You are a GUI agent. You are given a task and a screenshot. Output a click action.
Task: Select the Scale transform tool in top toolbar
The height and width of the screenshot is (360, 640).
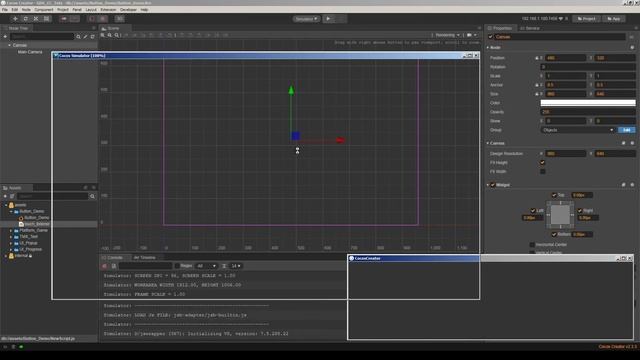coord(36,19)
